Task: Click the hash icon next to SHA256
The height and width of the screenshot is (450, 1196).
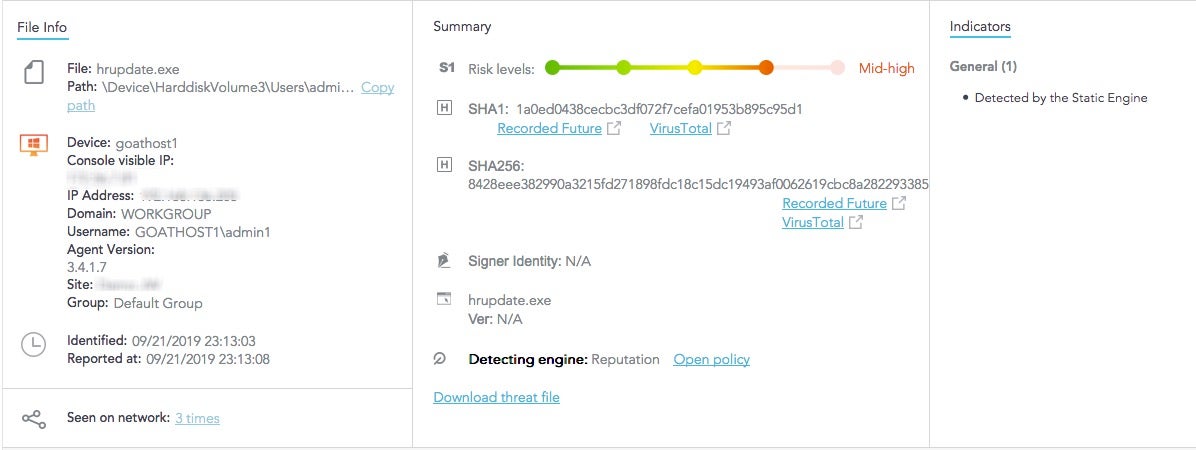Action: [444, 164]
